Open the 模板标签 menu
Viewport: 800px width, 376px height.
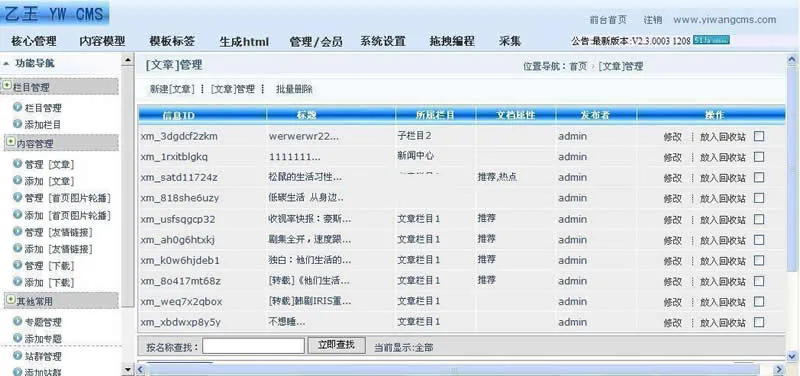click(172, 41)
